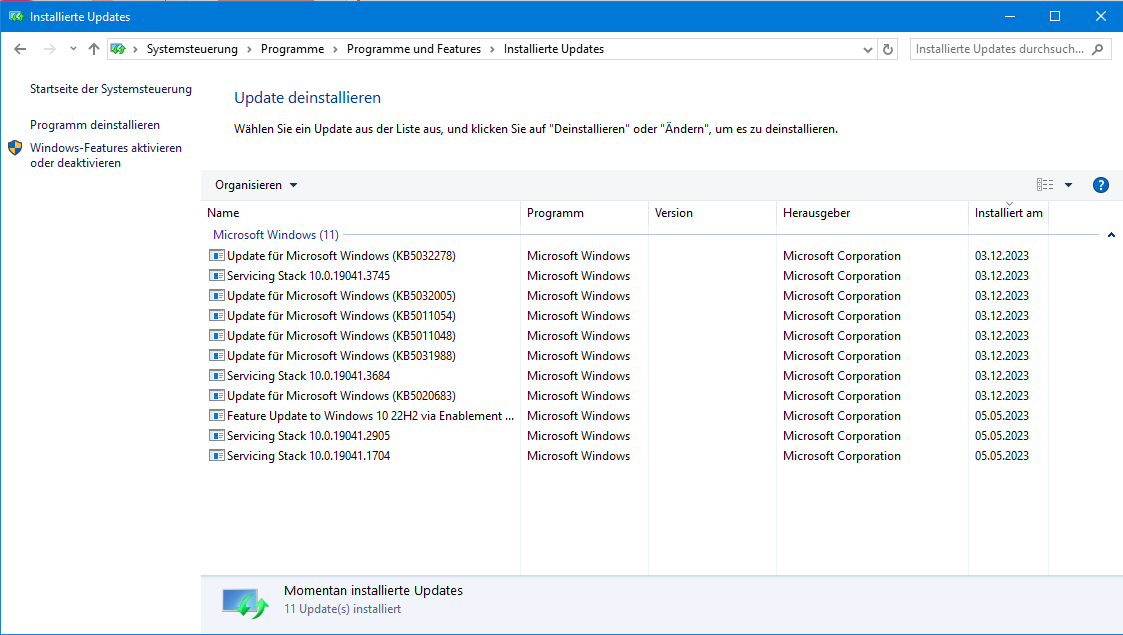The image size is (1123, 635).
Task: Go to Startseite der Systemsteuerung
Action: [111, 89]
